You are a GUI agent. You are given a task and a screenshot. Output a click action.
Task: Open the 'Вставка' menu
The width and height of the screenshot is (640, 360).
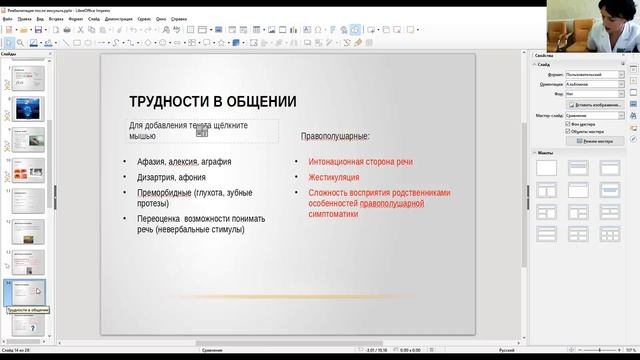[x=56, y=19]
